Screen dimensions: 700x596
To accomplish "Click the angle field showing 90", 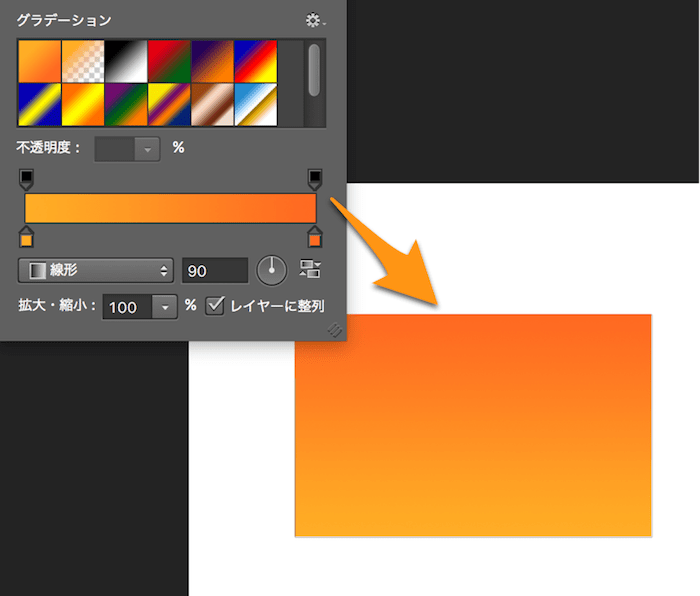I will [215, 271].
